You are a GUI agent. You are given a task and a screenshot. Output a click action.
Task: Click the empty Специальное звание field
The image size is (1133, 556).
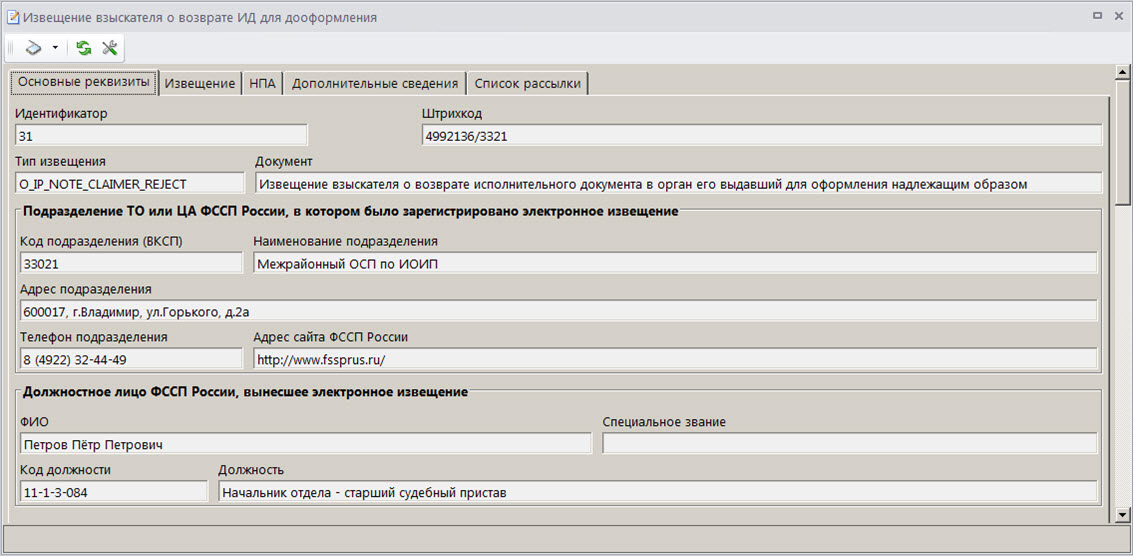coord(849,444)
